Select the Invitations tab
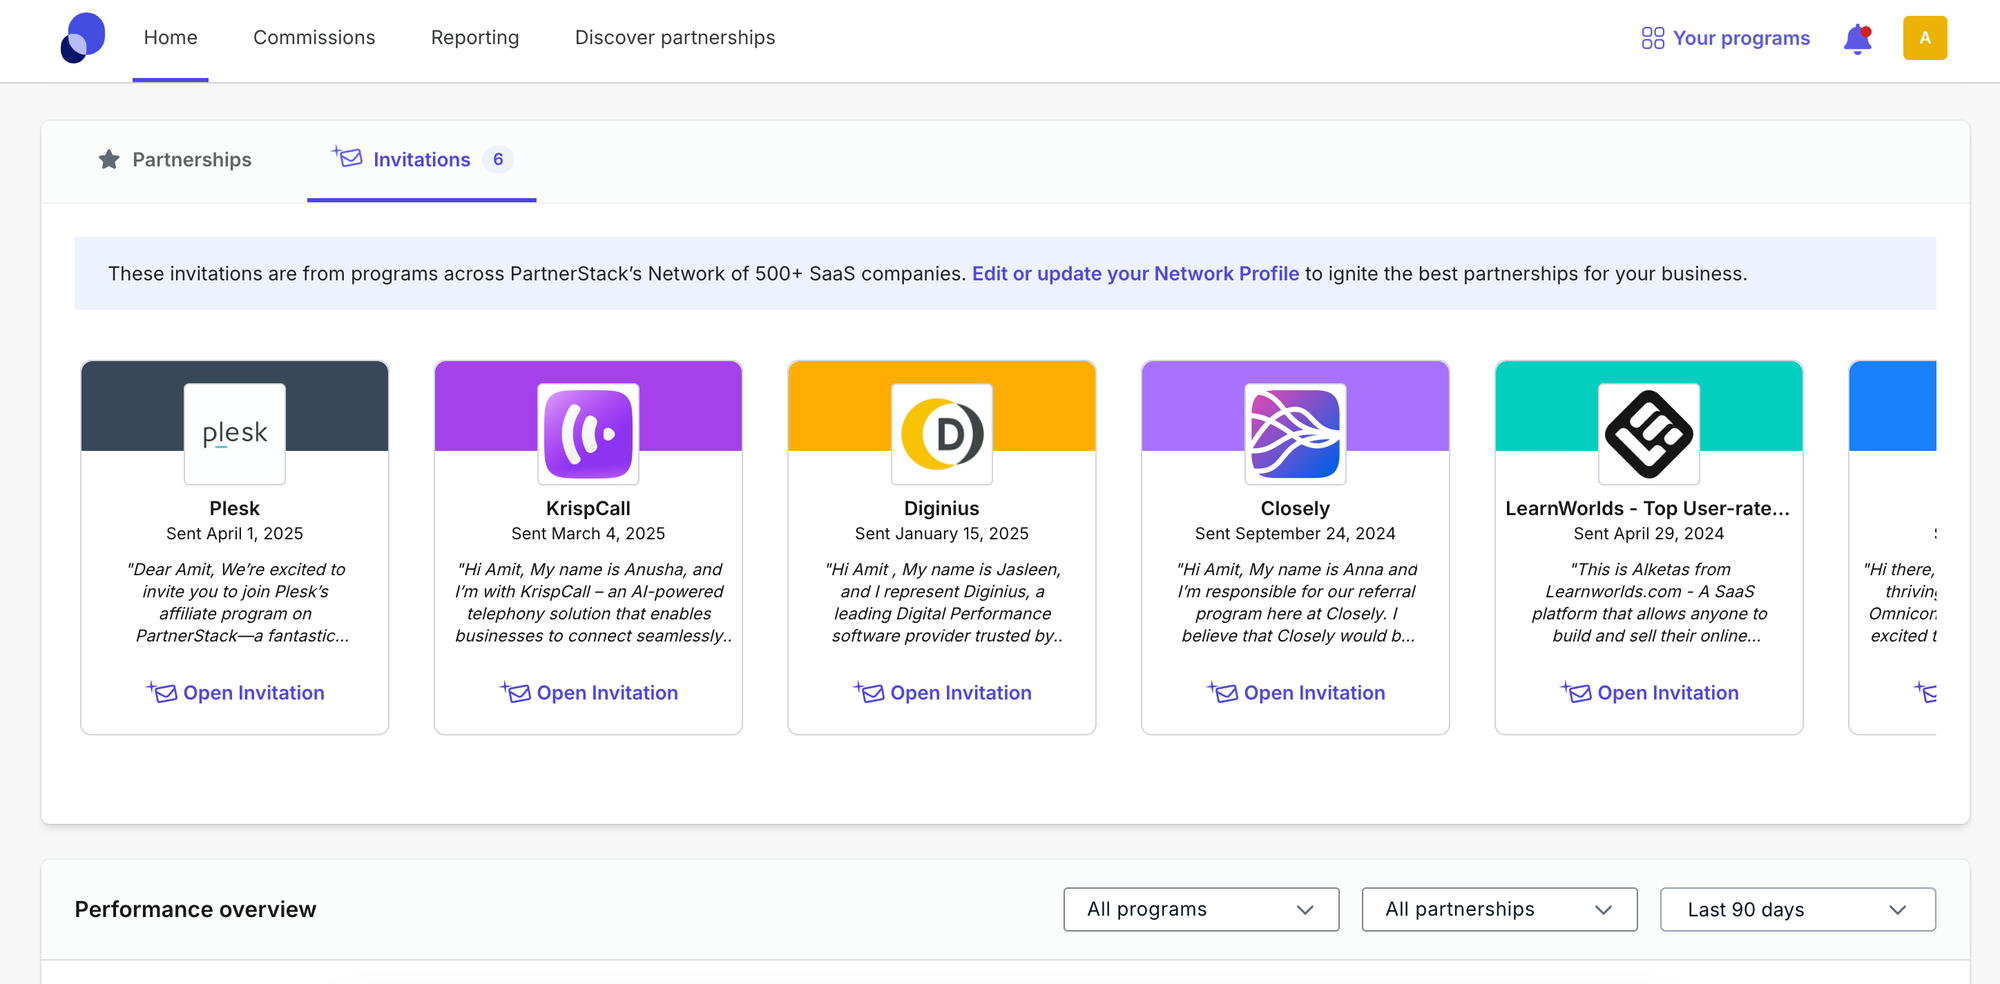Screen dimensions: 2000x984 421,160
